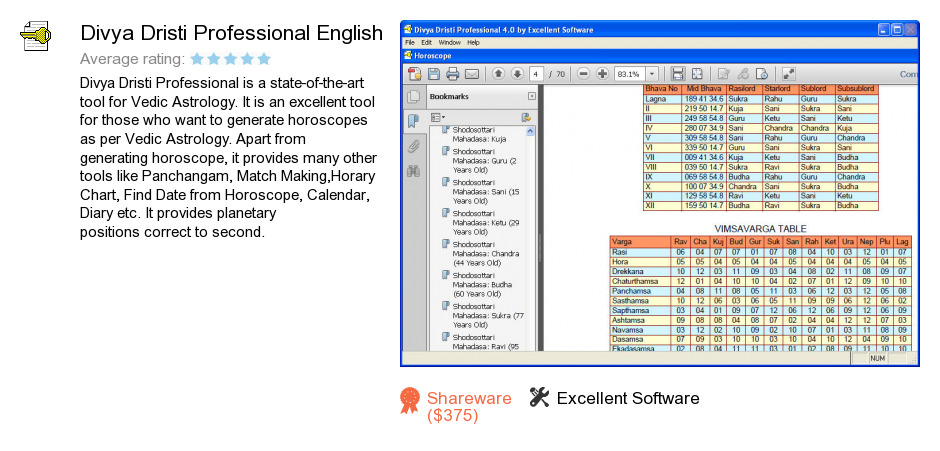940x451 pixels.
Task: Go to previous page with up arrow
Action: tap(498, 74)
